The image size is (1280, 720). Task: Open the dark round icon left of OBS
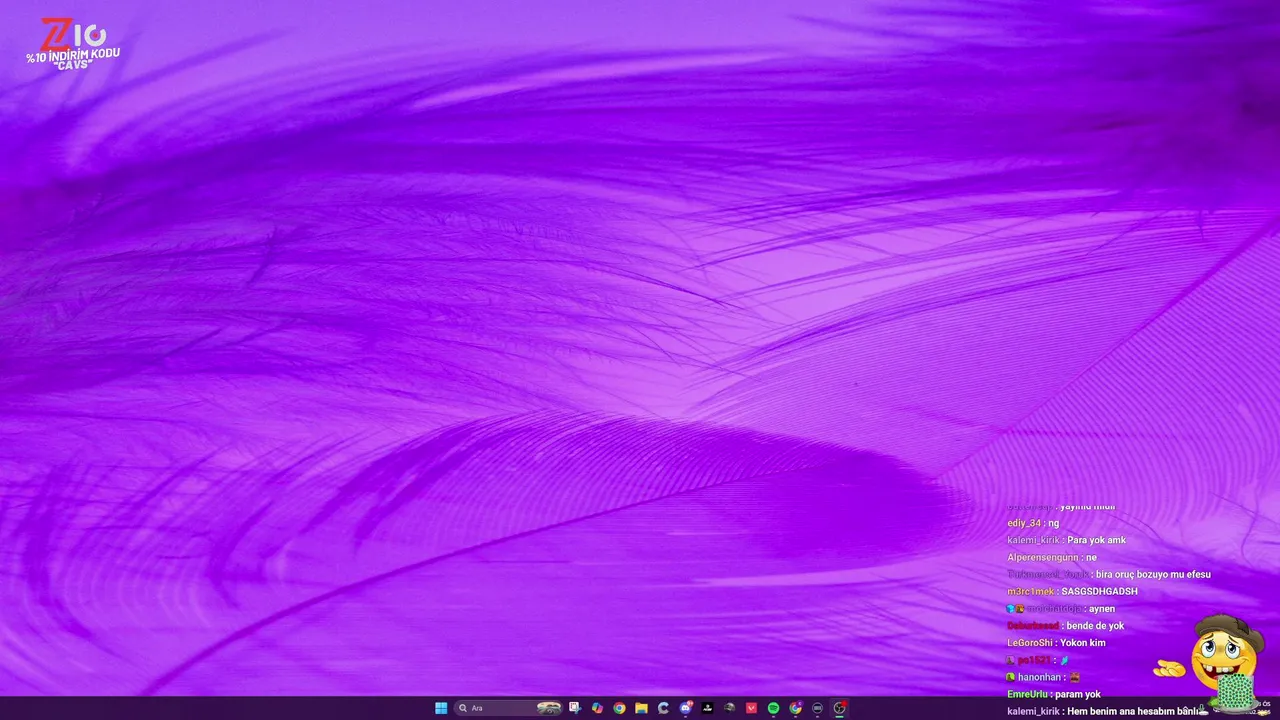tap(817, 708)
